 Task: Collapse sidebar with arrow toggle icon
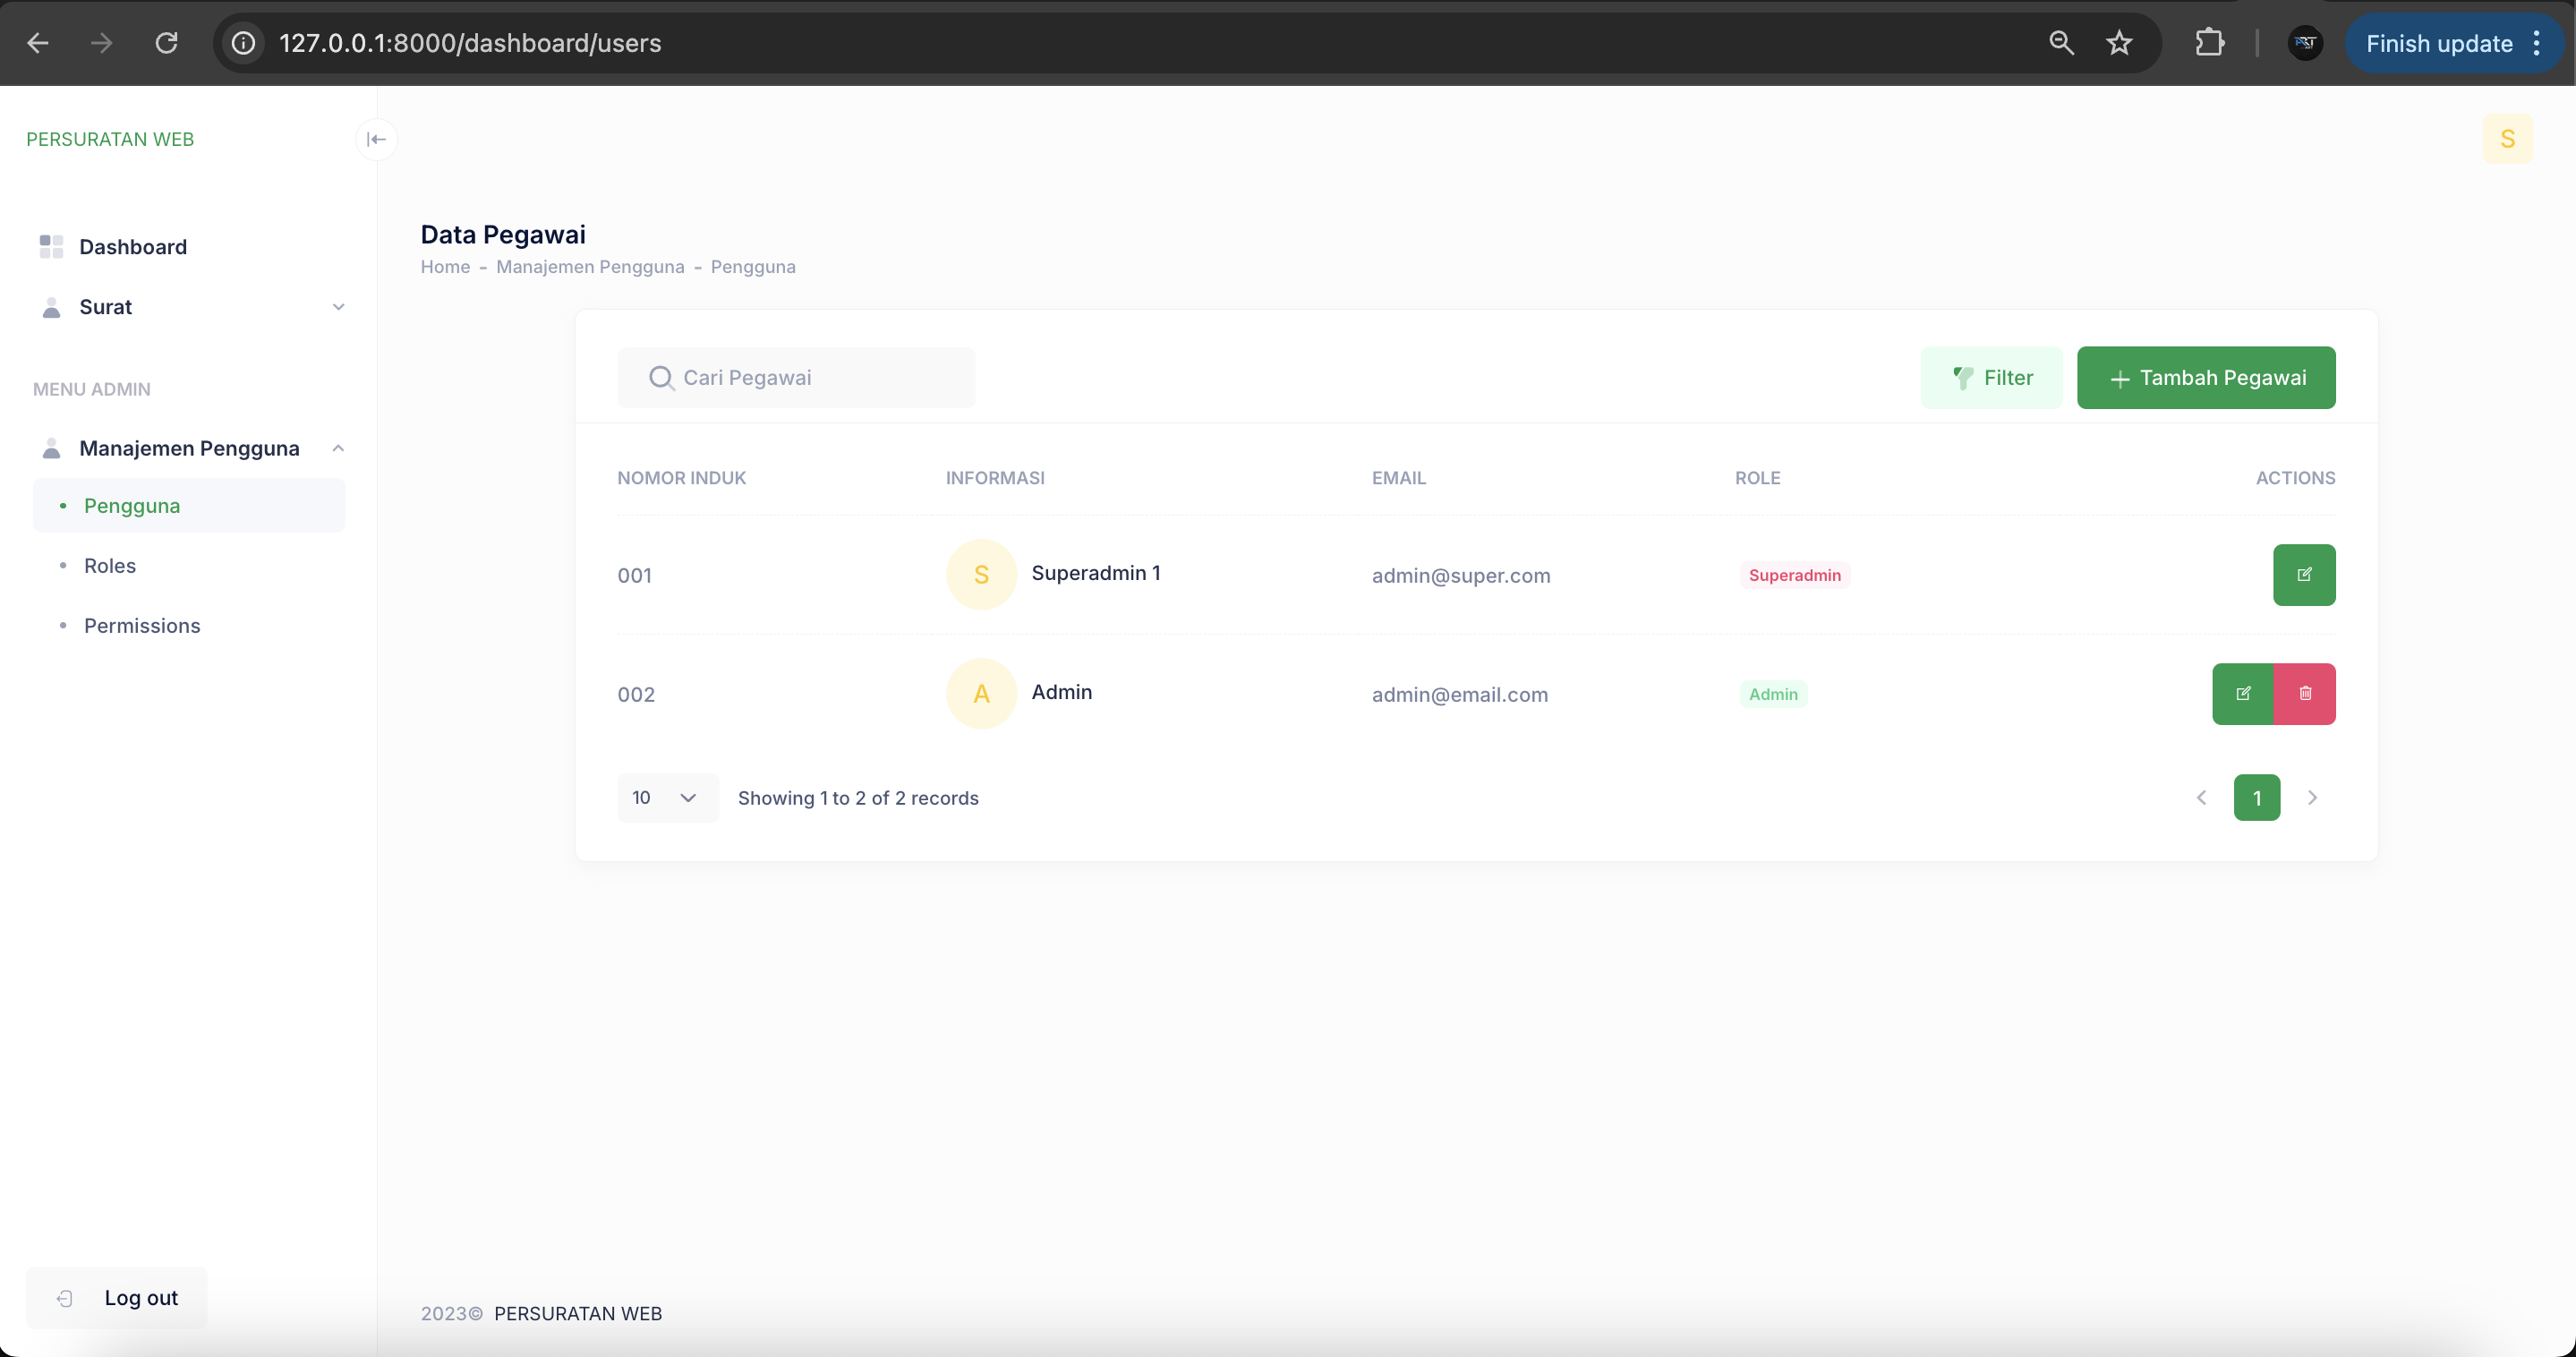tap(376, 139)
